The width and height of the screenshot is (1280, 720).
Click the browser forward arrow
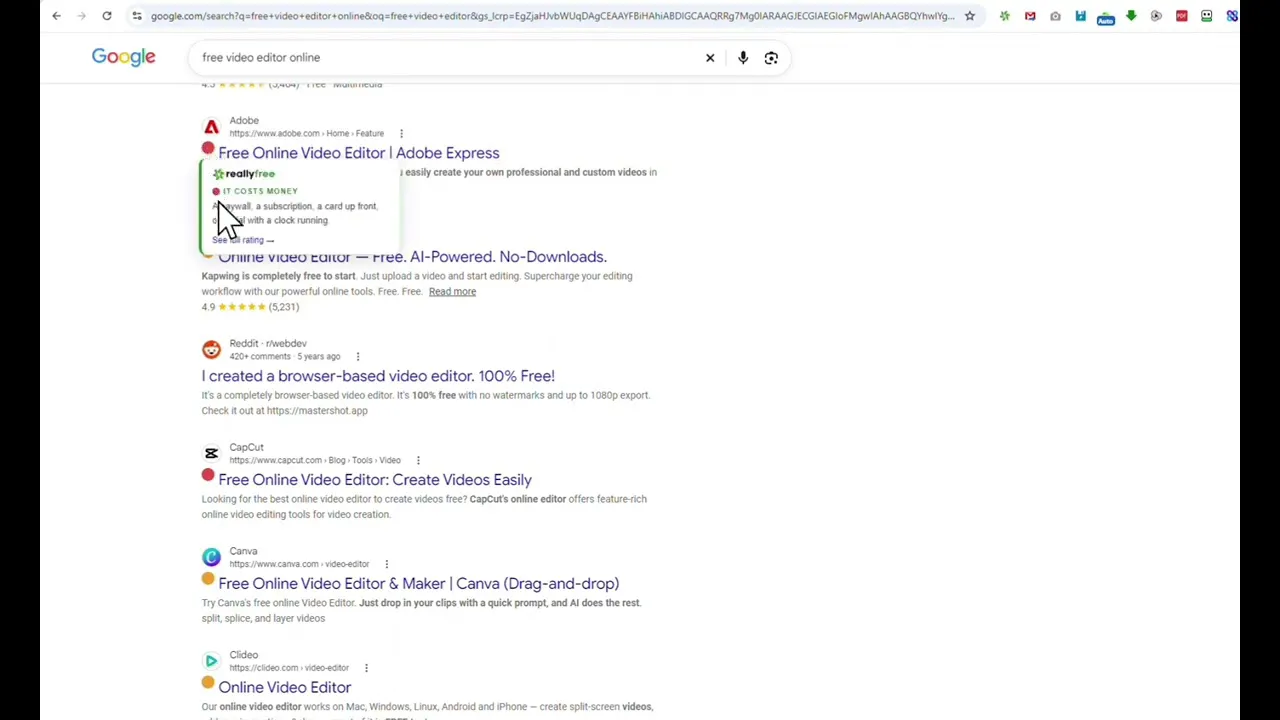(x=82, y=16)
